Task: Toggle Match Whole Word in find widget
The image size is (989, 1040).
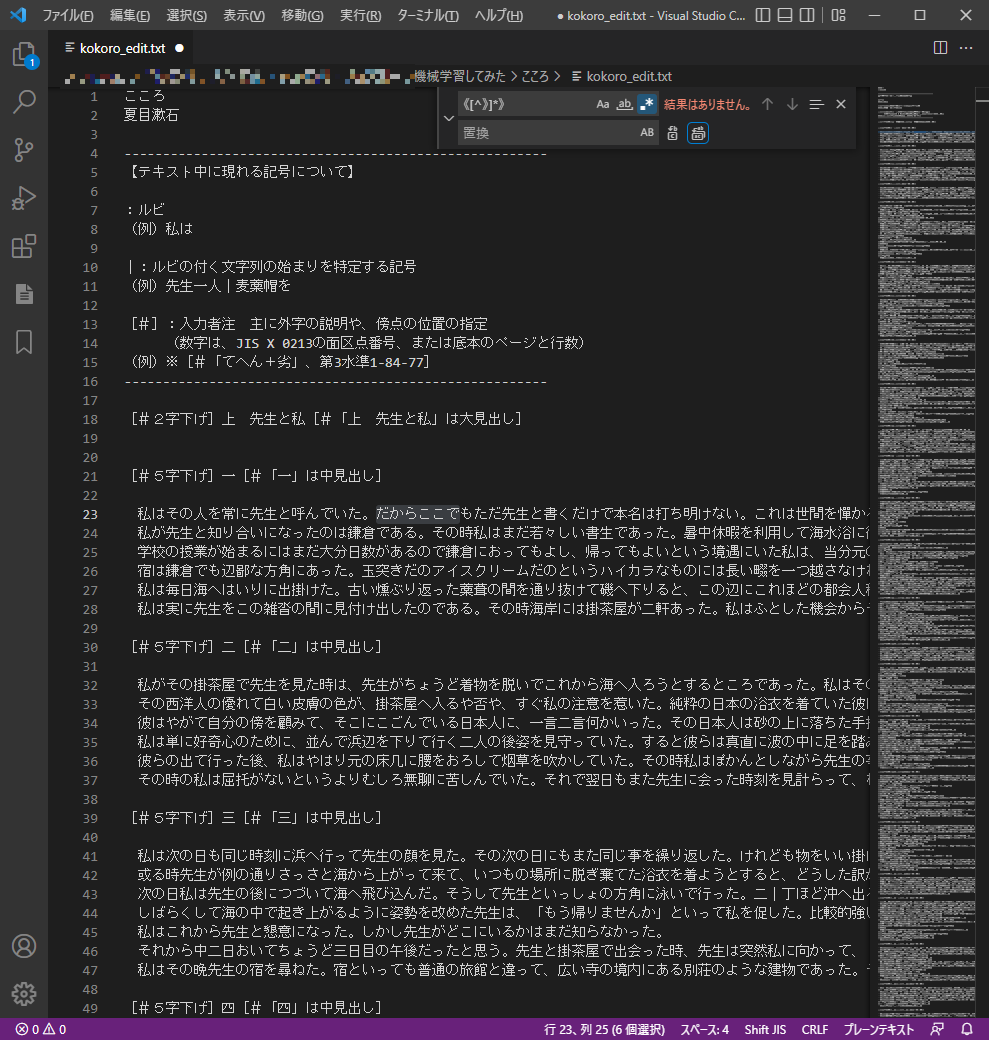Action: 624,104
